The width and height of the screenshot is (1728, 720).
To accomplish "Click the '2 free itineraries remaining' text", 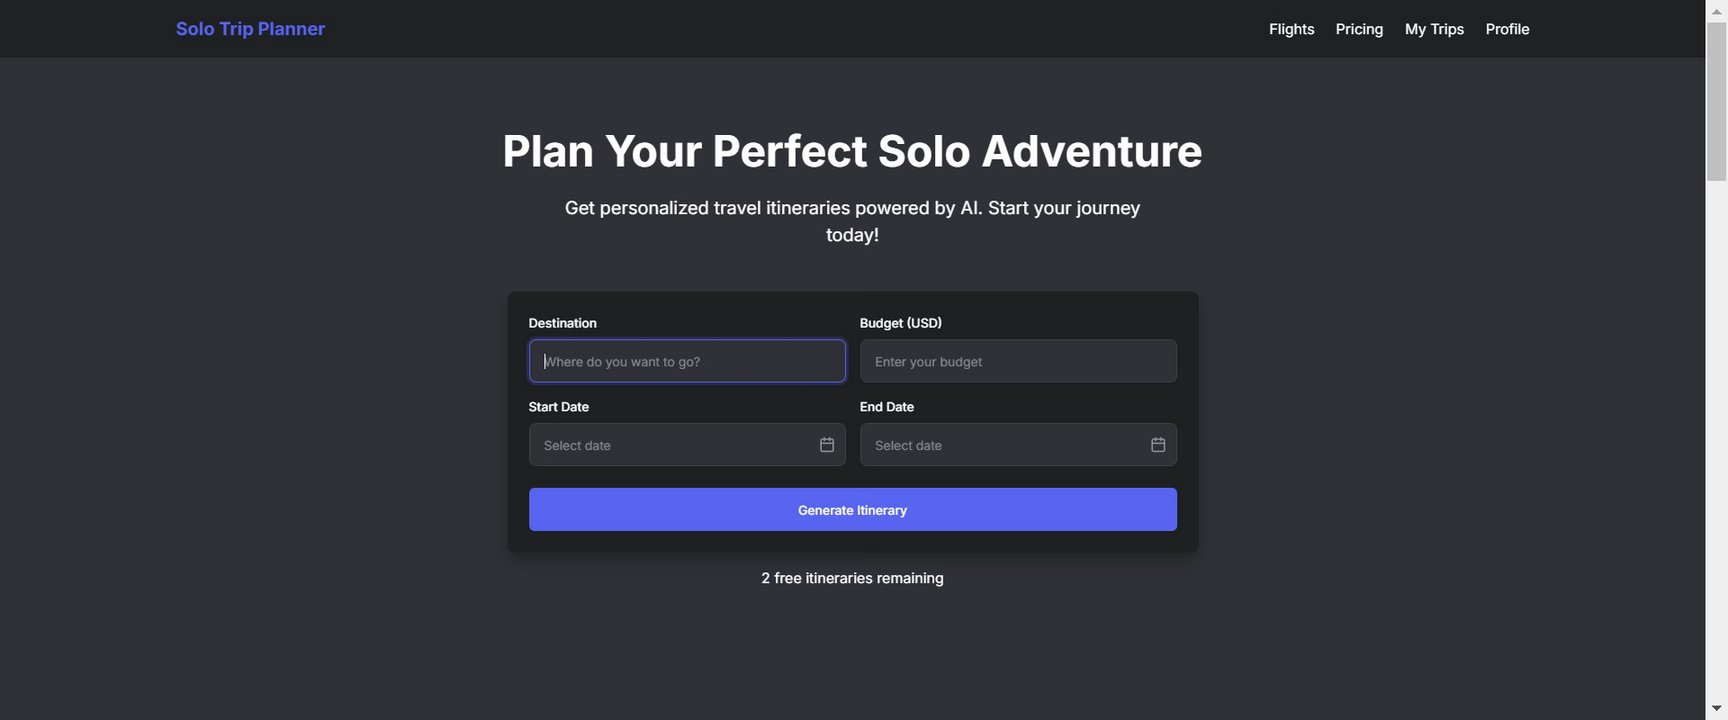I will 852,578.
